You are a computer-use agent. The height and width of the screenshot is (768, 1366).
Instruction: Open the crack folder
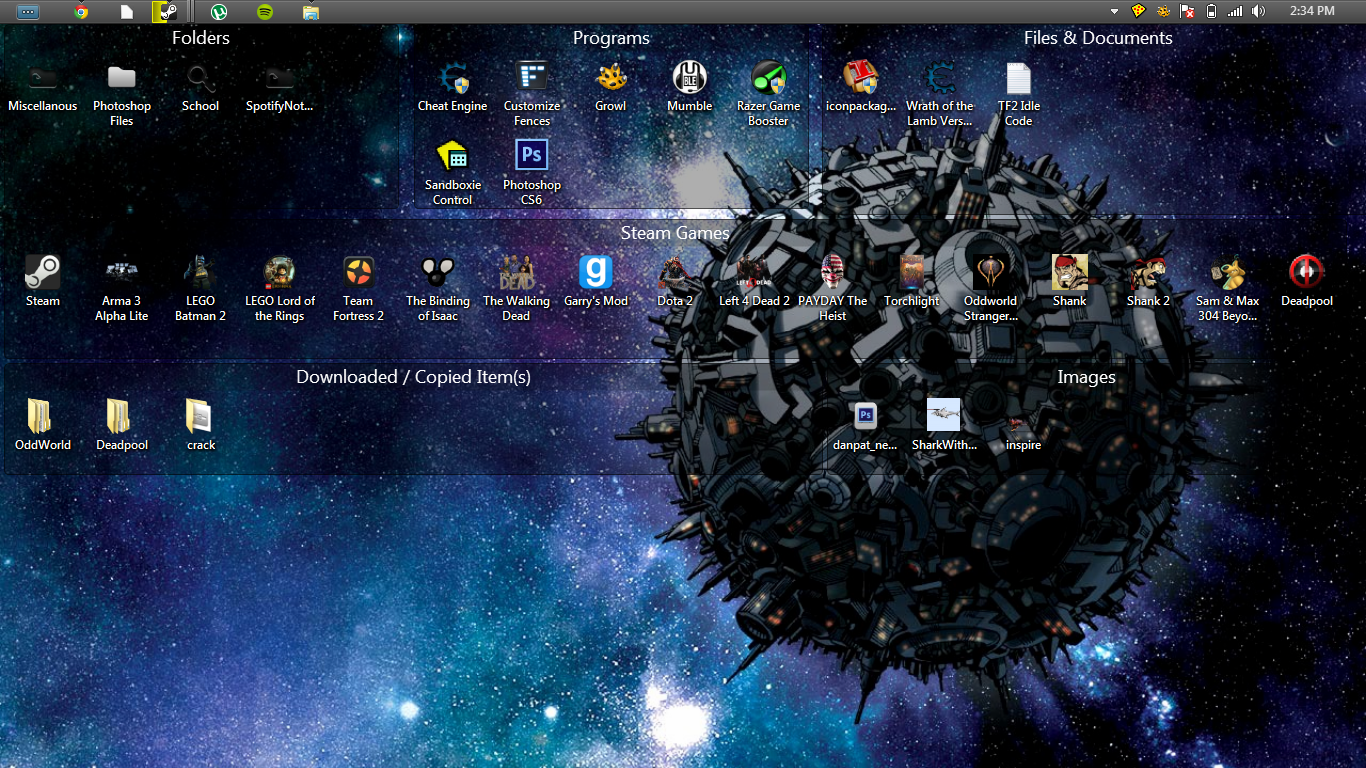pos(200,418)
